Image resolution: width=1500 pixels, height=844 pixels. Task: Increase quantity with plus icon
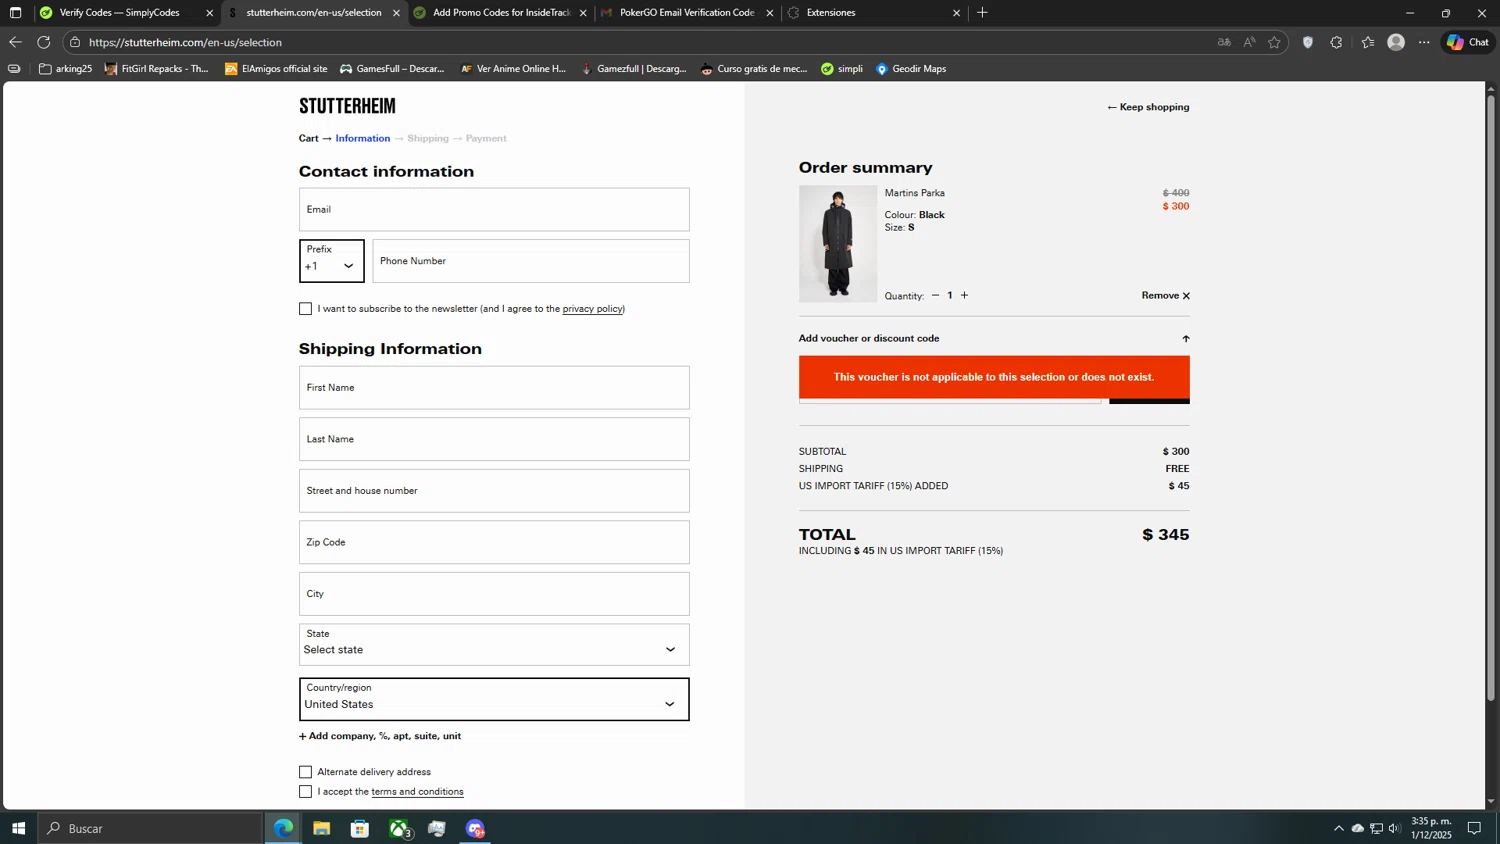[964, 295]
